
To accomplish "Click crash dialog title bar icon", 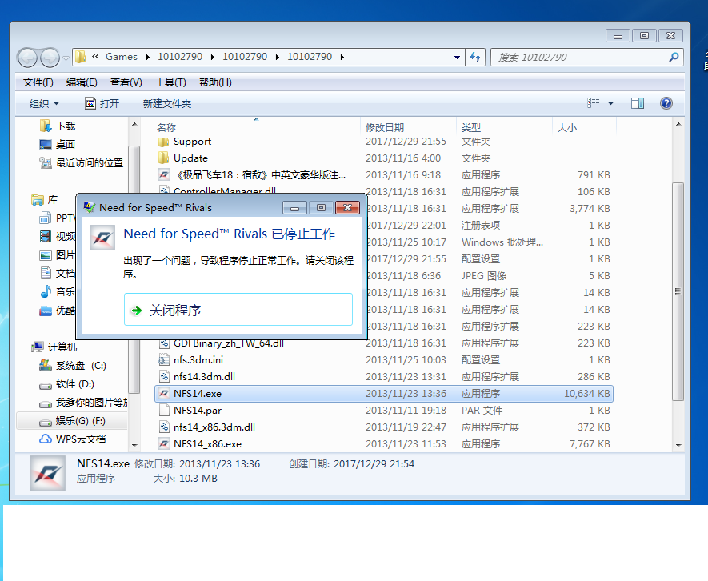I will pyautogui.click(x=89, y=207).
